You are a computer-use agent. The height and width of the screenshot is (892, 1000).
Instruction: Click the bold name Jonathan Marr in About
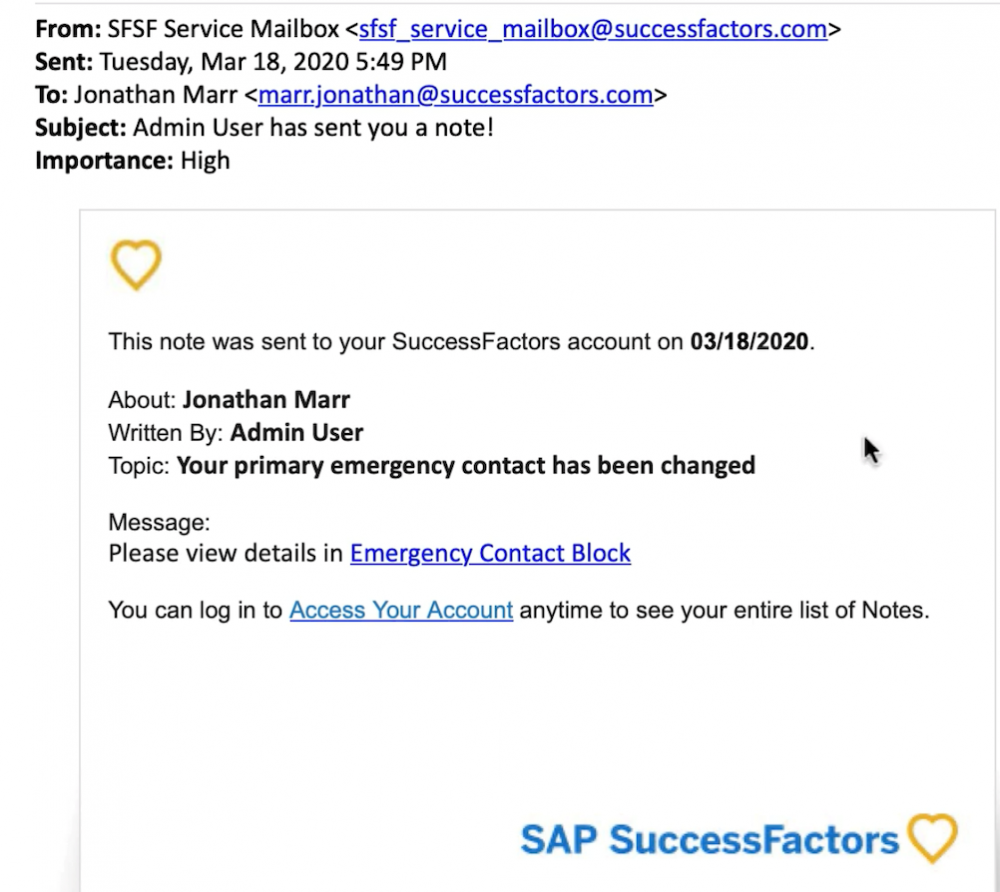click(x=266, y=400)
